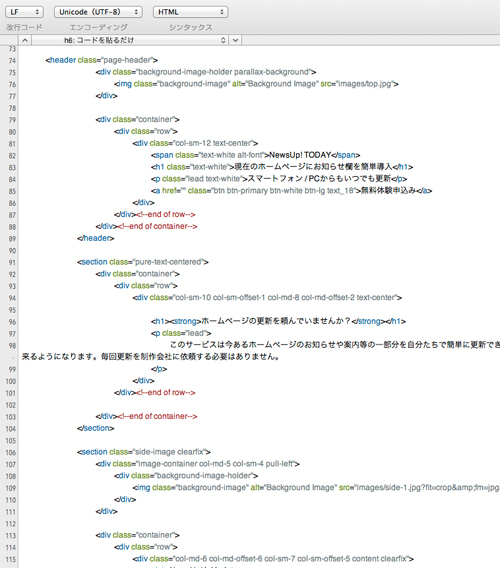Click the anchor text '無料体験申込み'
500x568 pixels.
pyautogui.click(x=388, y=191)
